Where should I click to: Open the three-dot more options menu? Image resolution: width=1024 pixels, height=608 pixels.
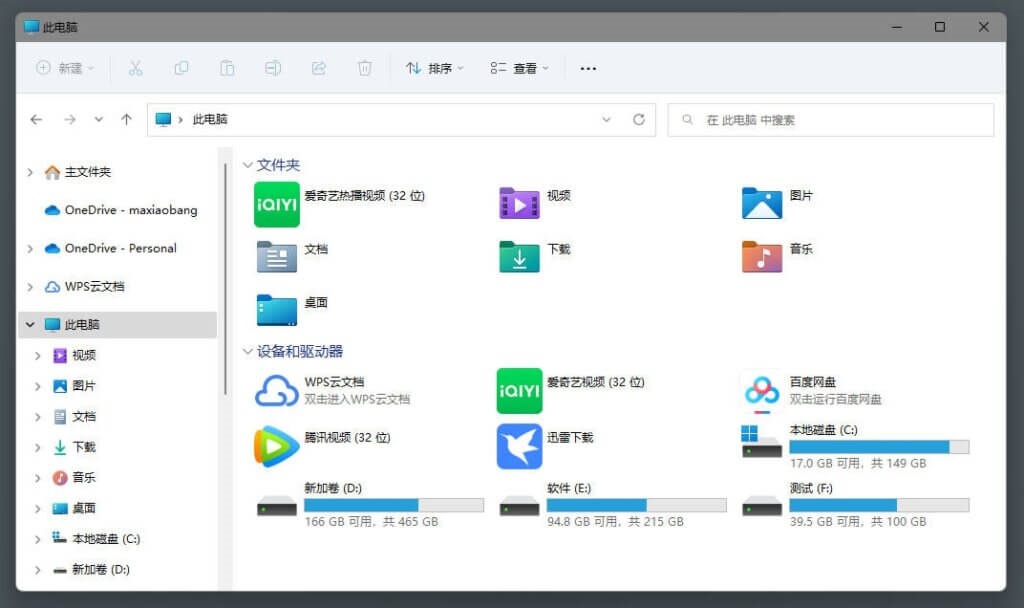(x=588, y=68)
